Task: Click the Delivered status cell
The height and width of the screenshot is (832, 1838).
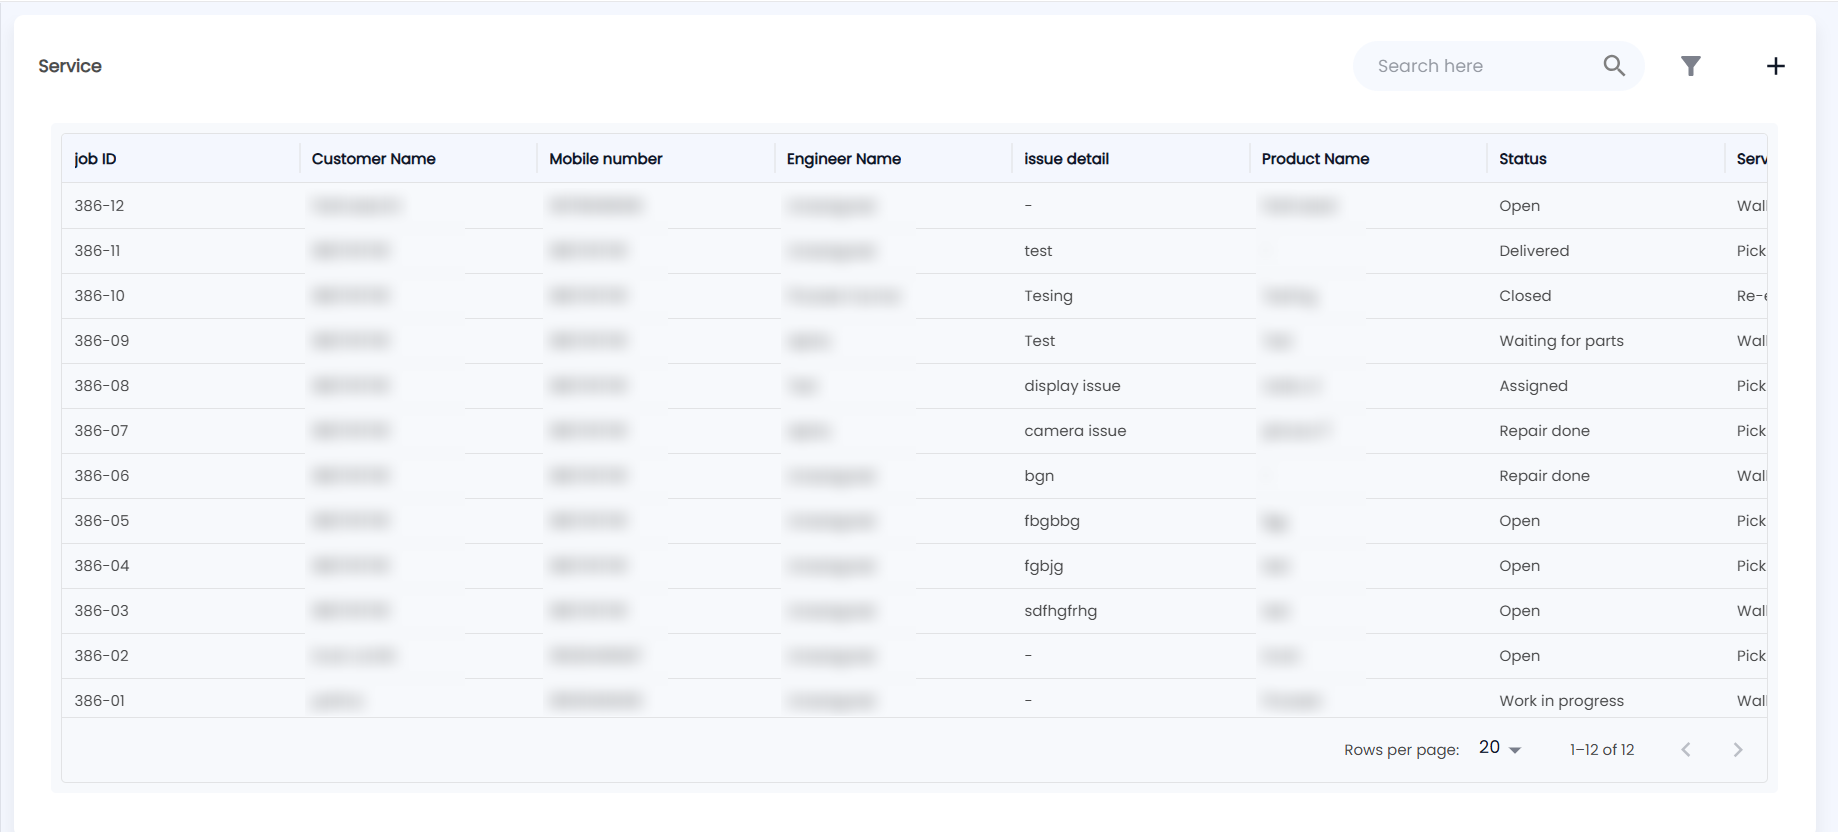Action: click(x=1534, y=251)
